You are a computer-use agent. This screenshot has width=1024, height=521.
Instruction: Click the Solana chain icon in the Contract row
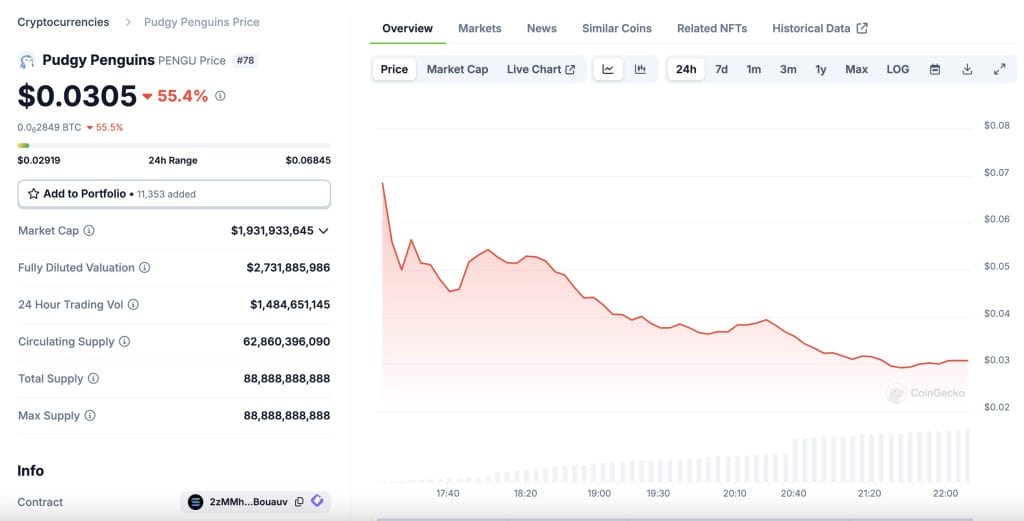coord(195,502)
